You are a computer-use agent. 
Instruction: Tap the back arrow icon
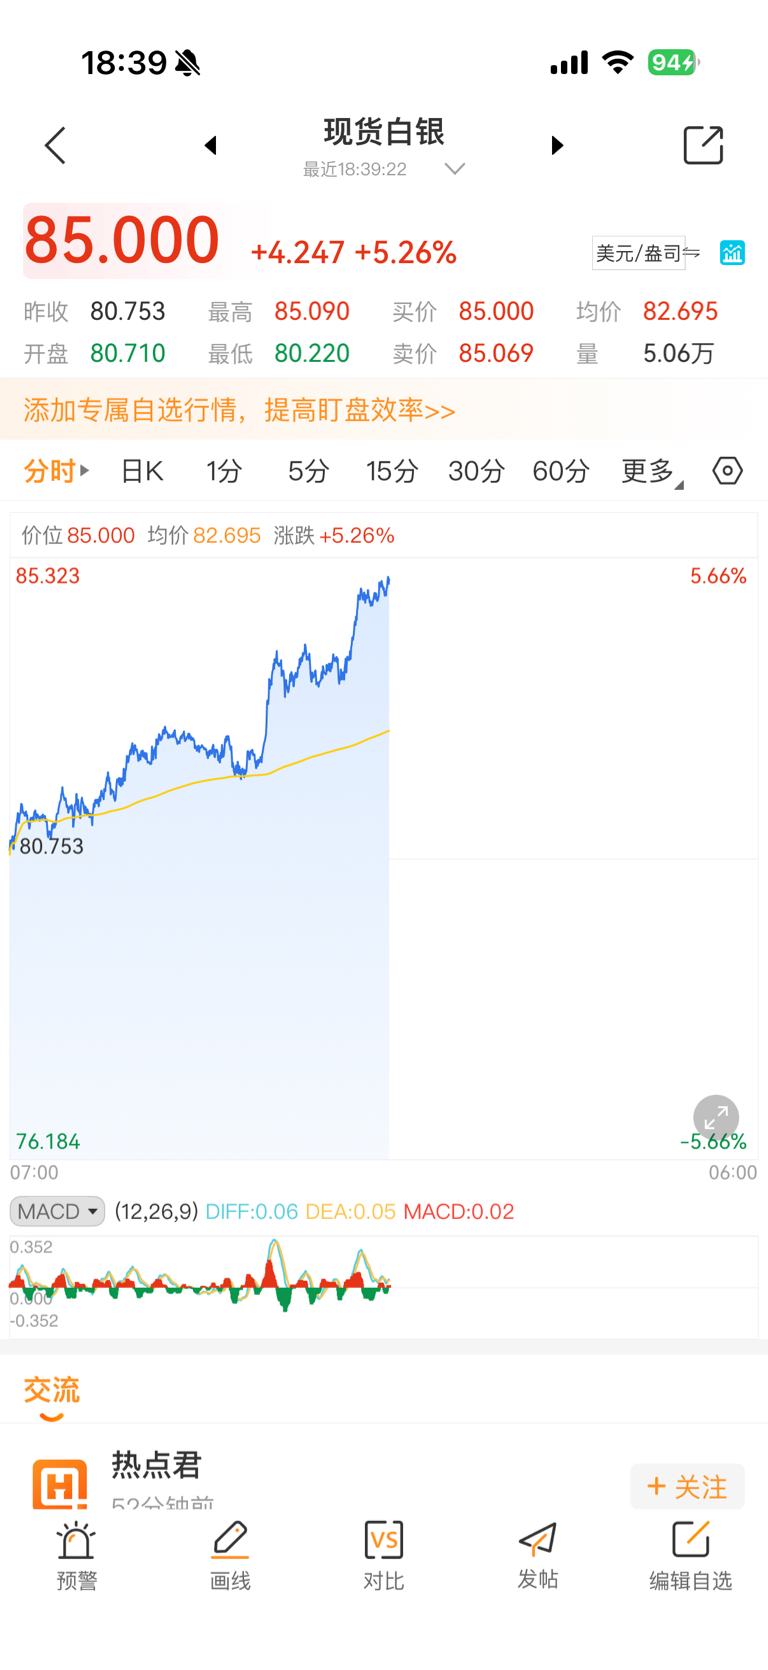click(56, 146)
